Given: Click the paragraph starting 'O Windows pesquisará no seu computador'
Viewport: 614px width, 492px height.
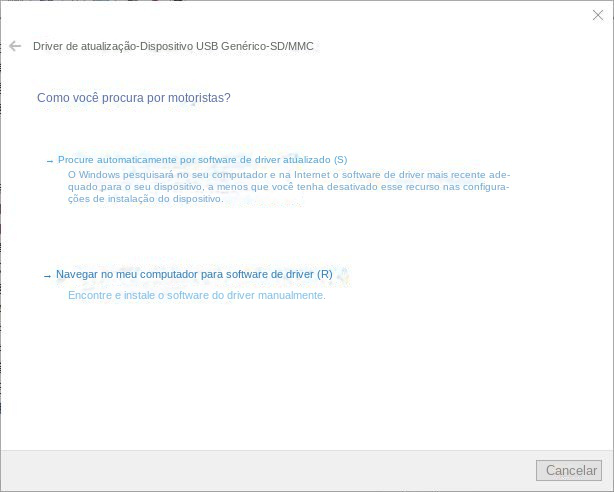Looking at the screenshot, I should pos(289,186).
